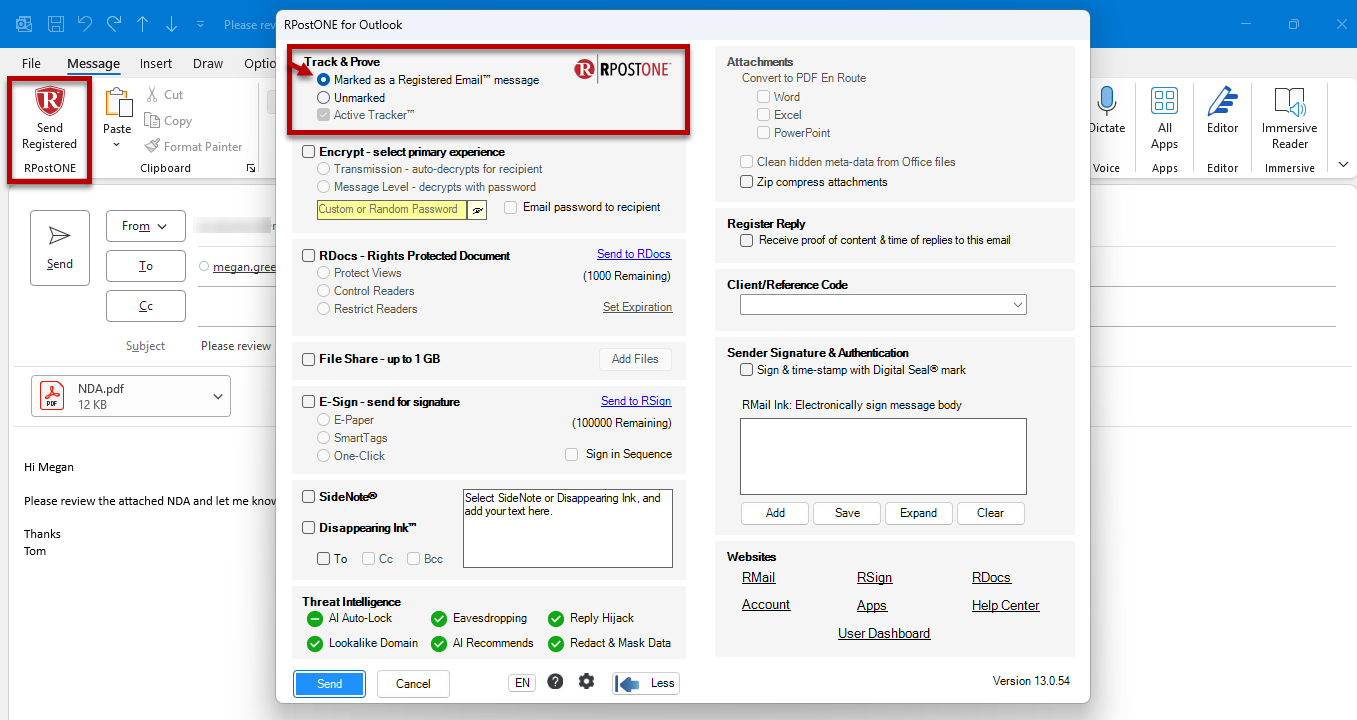Click the Reply Hijack green check icon

pyautogui.click(x=556, y=619)
